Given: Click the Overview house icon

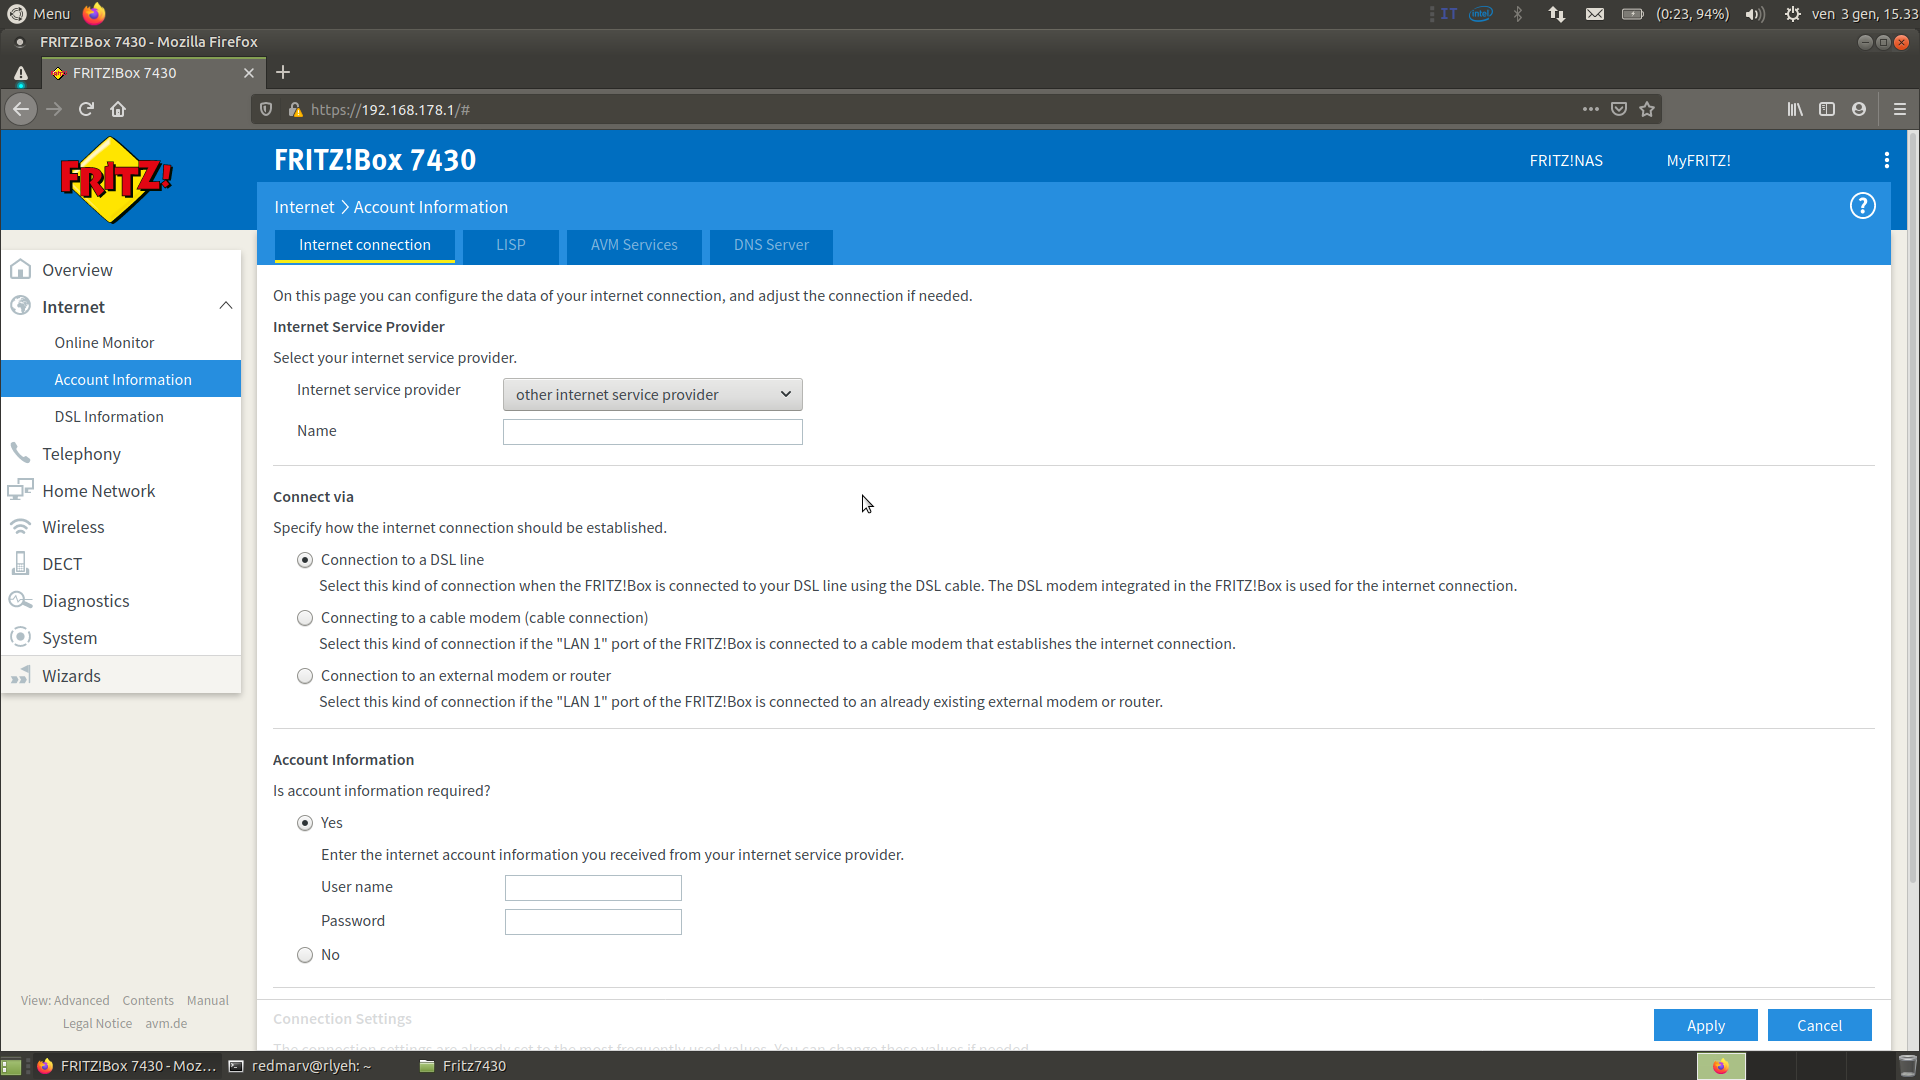Looking at the screenshot, I should (x=21, y=270).
